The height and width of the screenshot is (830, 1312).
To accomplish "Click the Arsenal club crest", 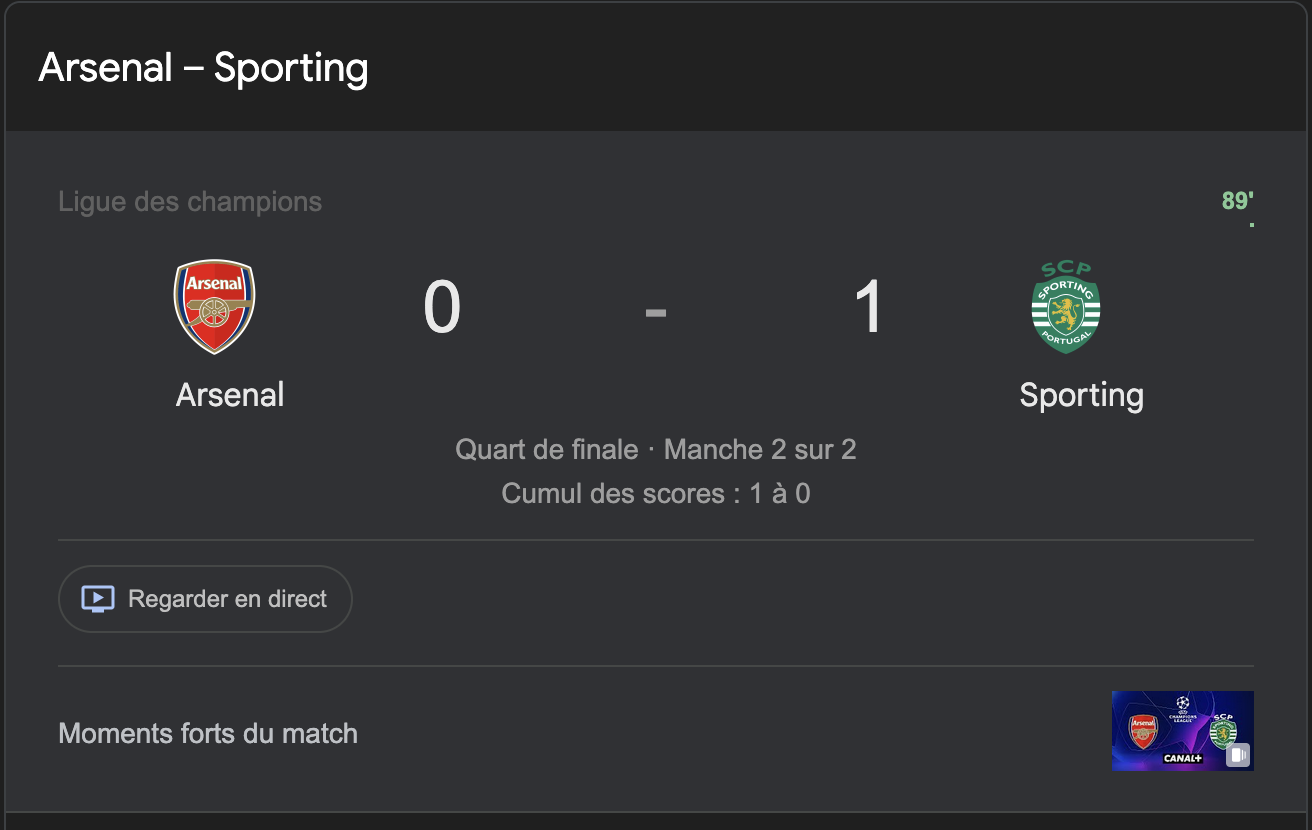I will pos(214,306).
